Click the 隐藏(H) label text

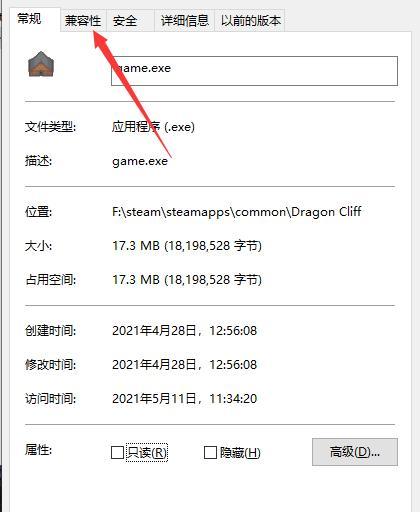(240, 453)
